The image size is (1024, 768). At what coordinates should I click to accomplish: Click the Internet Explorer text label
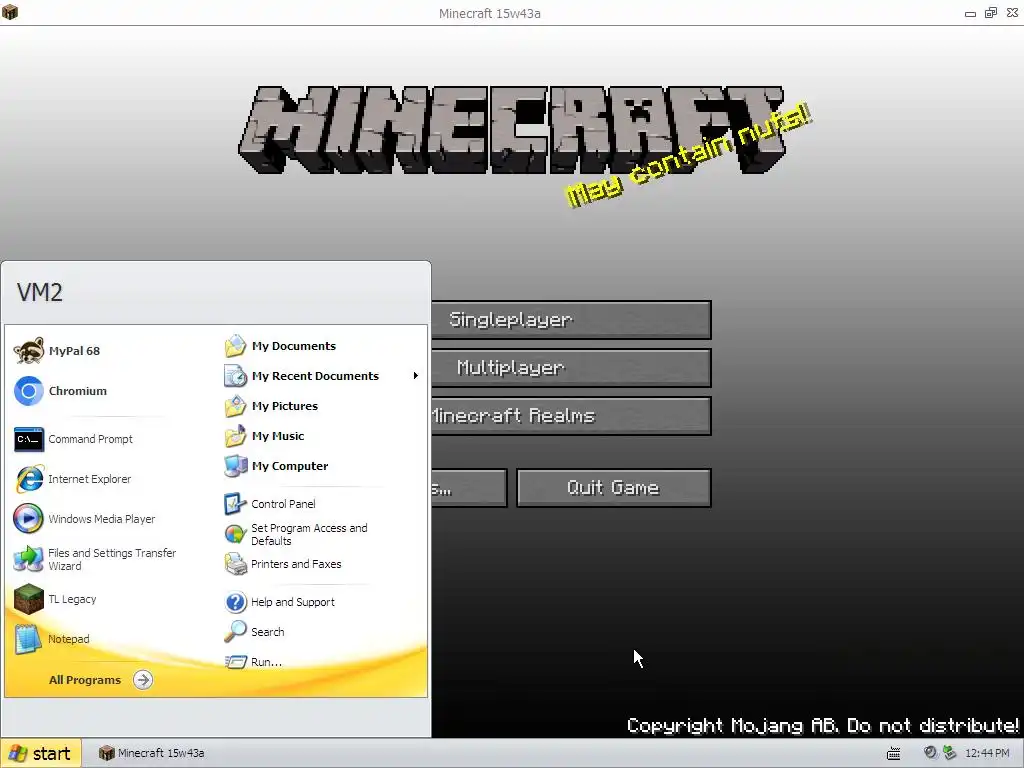(x=89, y=479)
